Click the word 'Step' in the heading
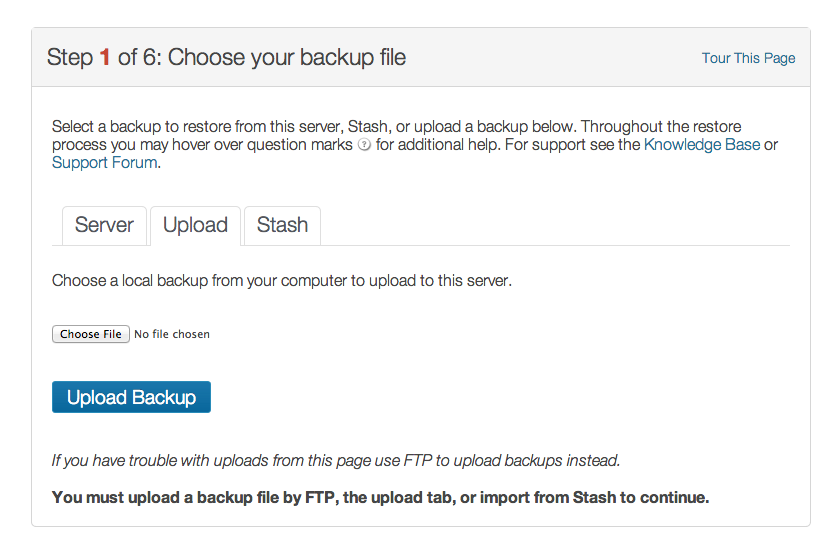835x551 pixels. point(70,58)
